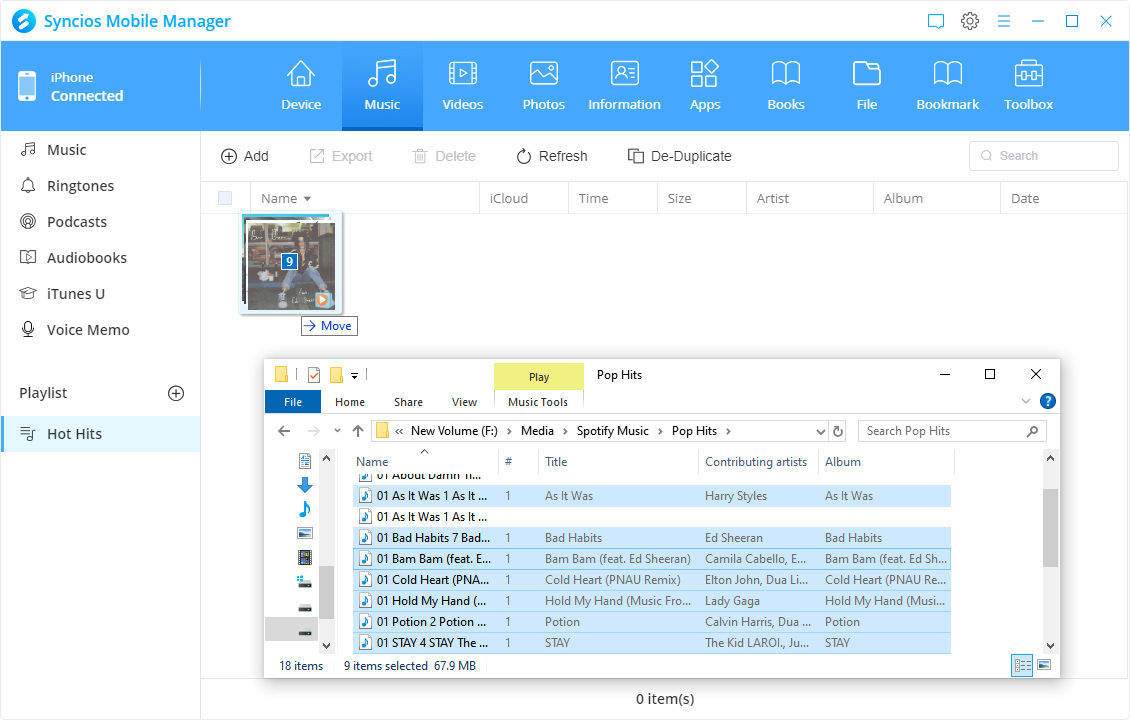
Task: Click the Properties icon in Explorer title bar
Action: pos(313,375)
